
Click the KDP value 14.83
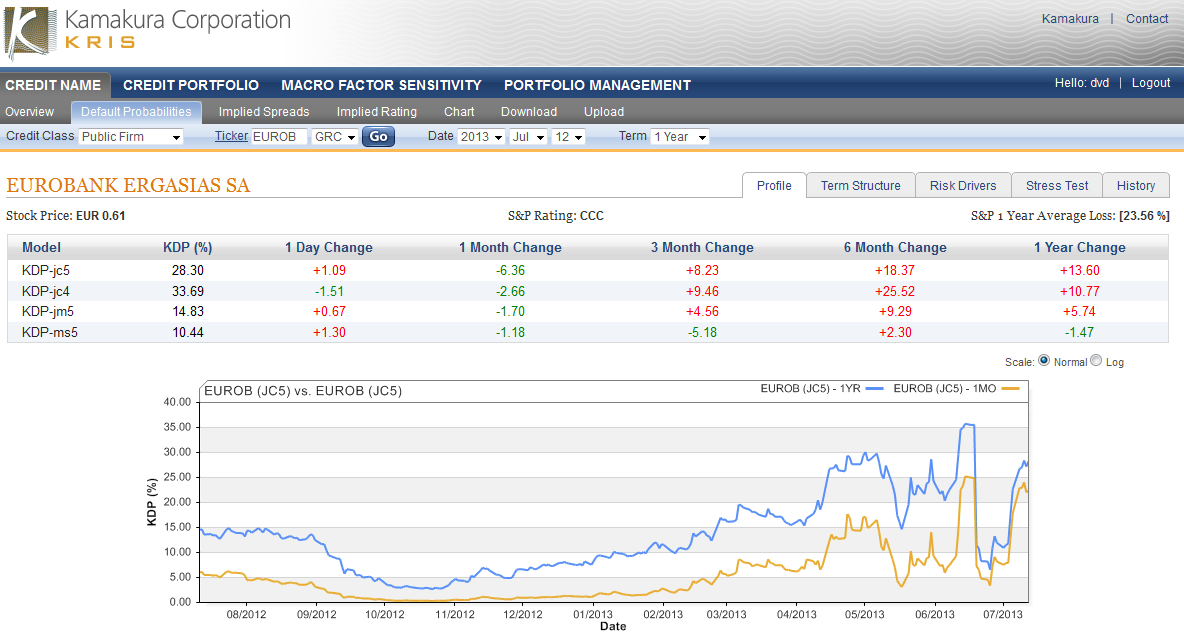(187, 312)
